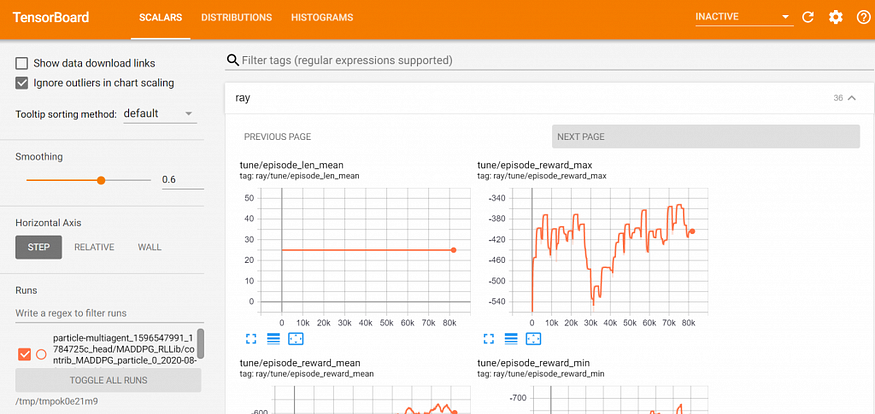Select the particle-multiagent run radio circle
Viewport: 875px width, 414px height.
(x=41, y=354)
